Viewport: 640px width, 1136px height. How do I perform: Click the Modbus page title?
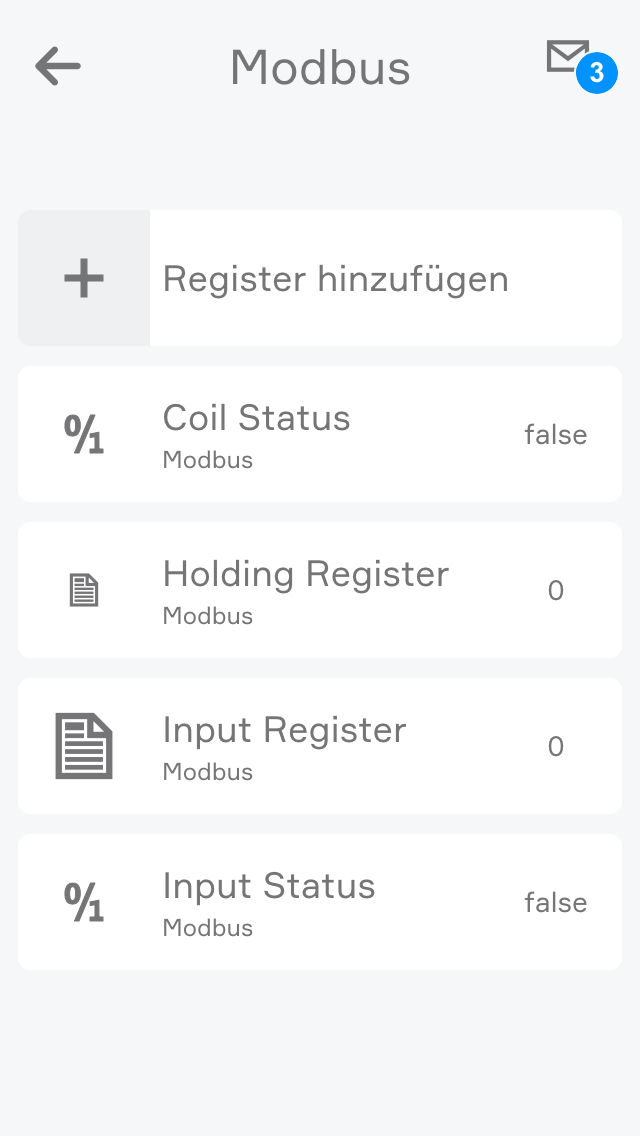(x=320, y=68)
